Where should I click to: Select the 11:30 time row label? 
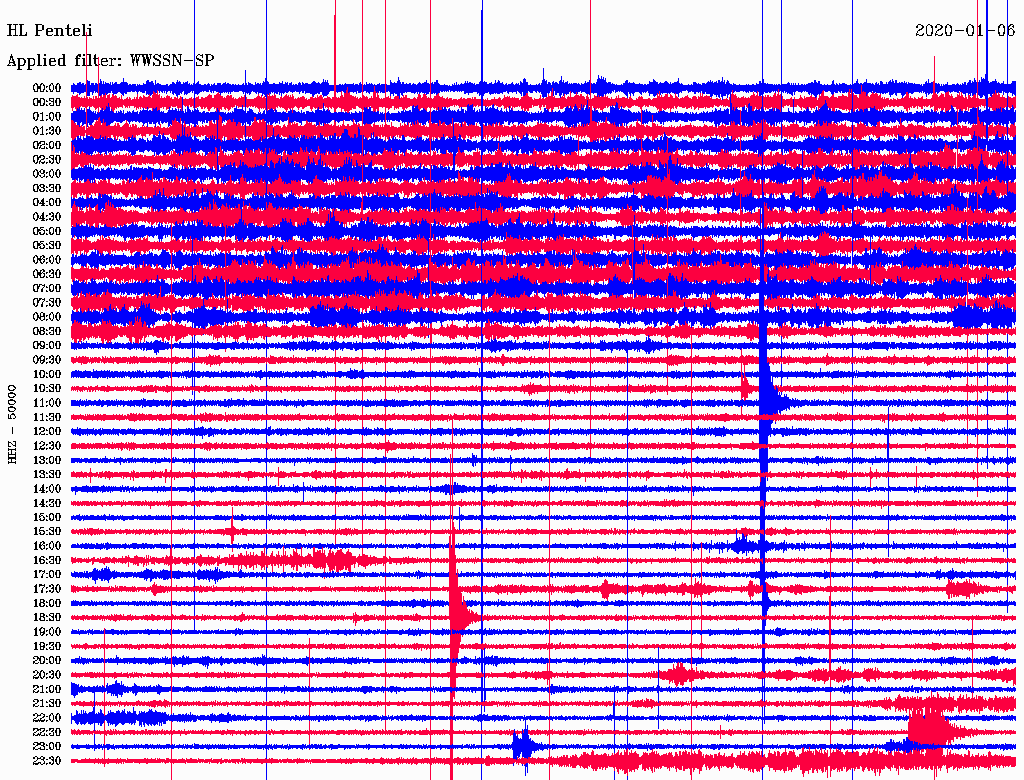pyautogui.click(x=47, y=417)
